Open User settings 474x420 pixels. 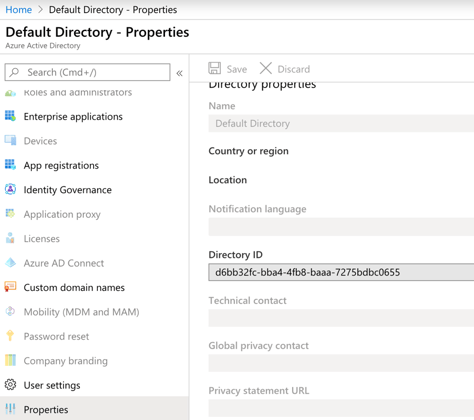pyautogui.click(x=52, y=385)
